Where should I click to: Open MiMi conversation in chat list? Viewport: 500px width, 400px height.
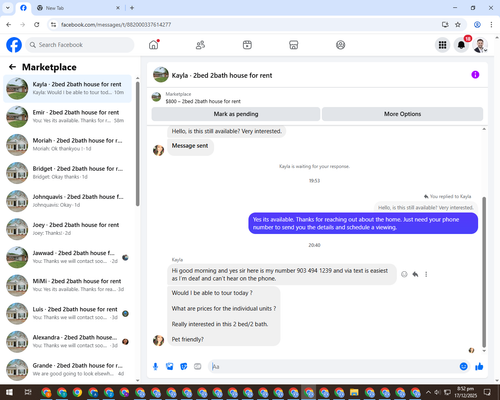(67, 285)
